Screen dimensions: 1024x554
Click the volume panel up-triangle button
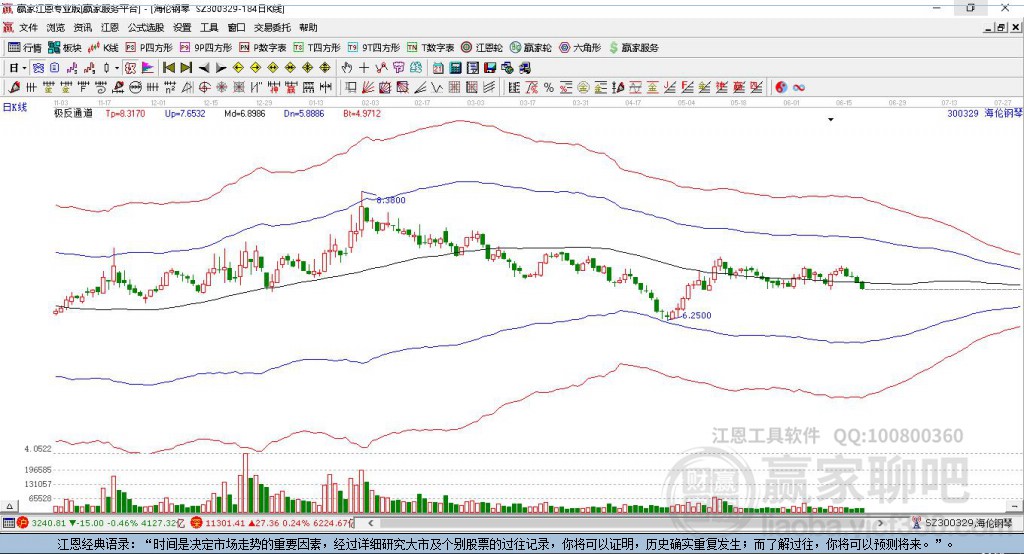pyautogui.click(x=9, y=506)
